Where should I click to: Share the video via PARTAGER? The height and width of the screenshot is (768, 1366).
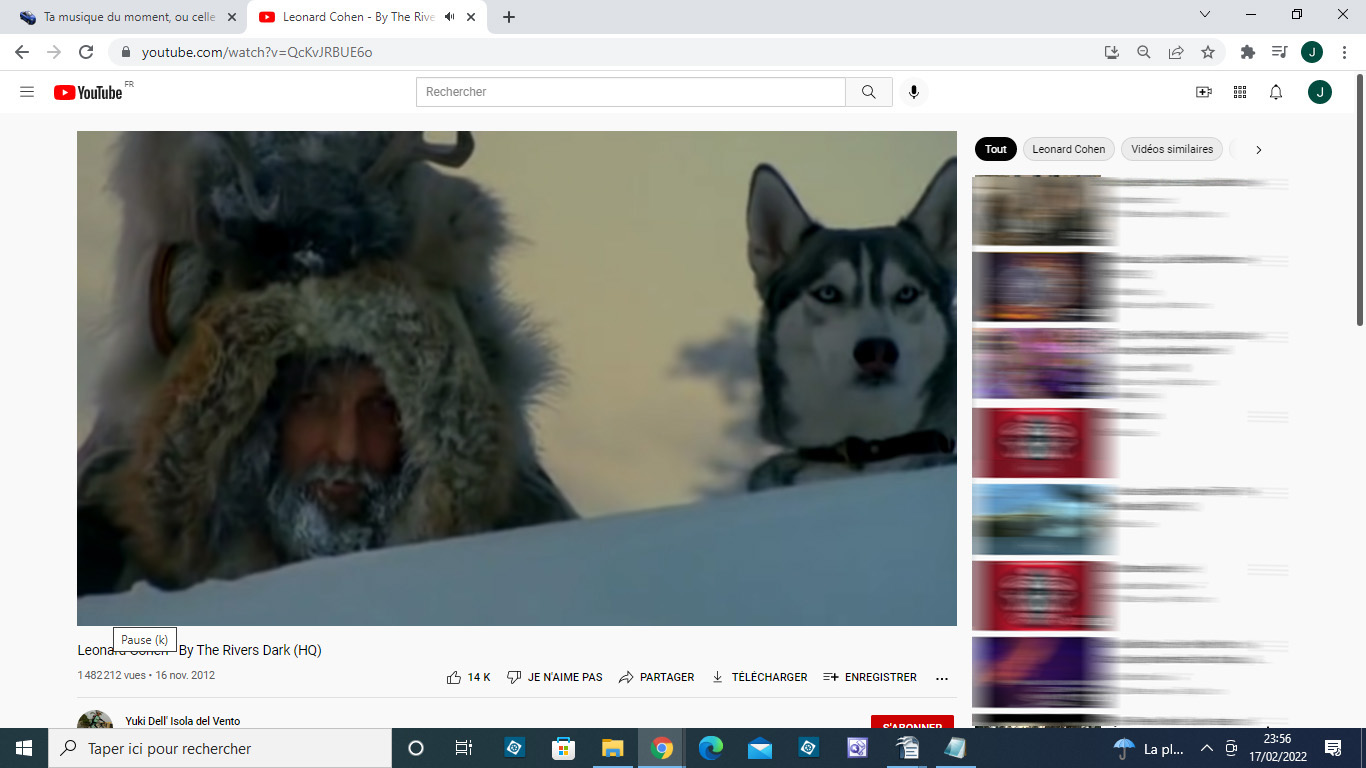coord(656,677)
